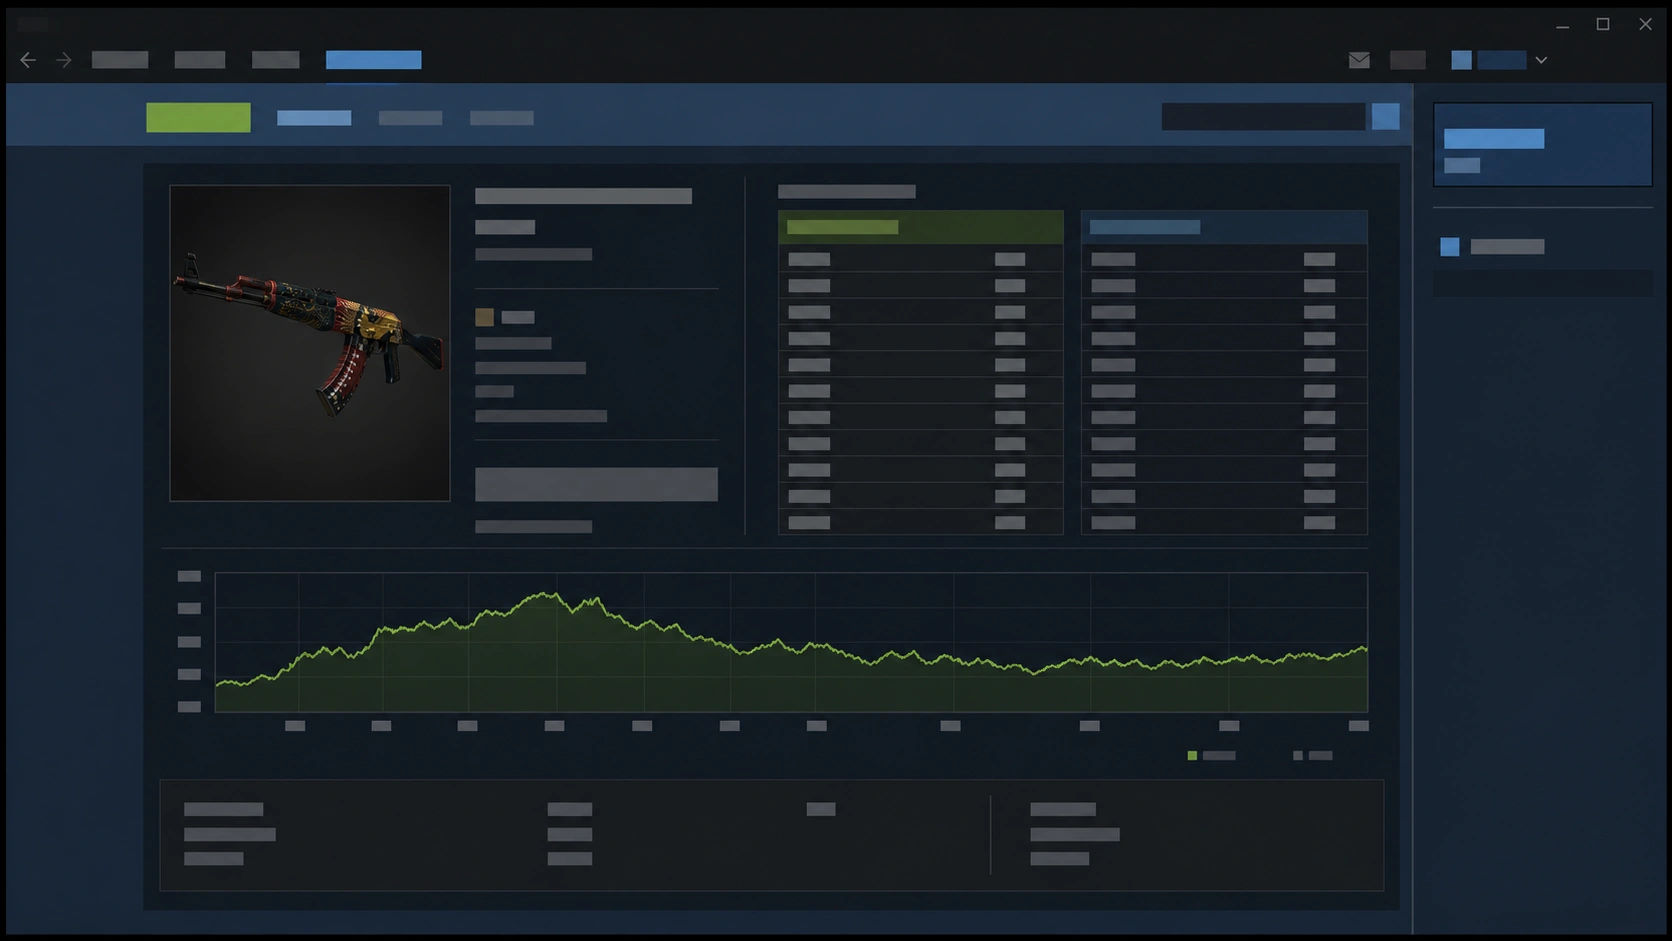Close the window with the X icon

coord(1645,24)
